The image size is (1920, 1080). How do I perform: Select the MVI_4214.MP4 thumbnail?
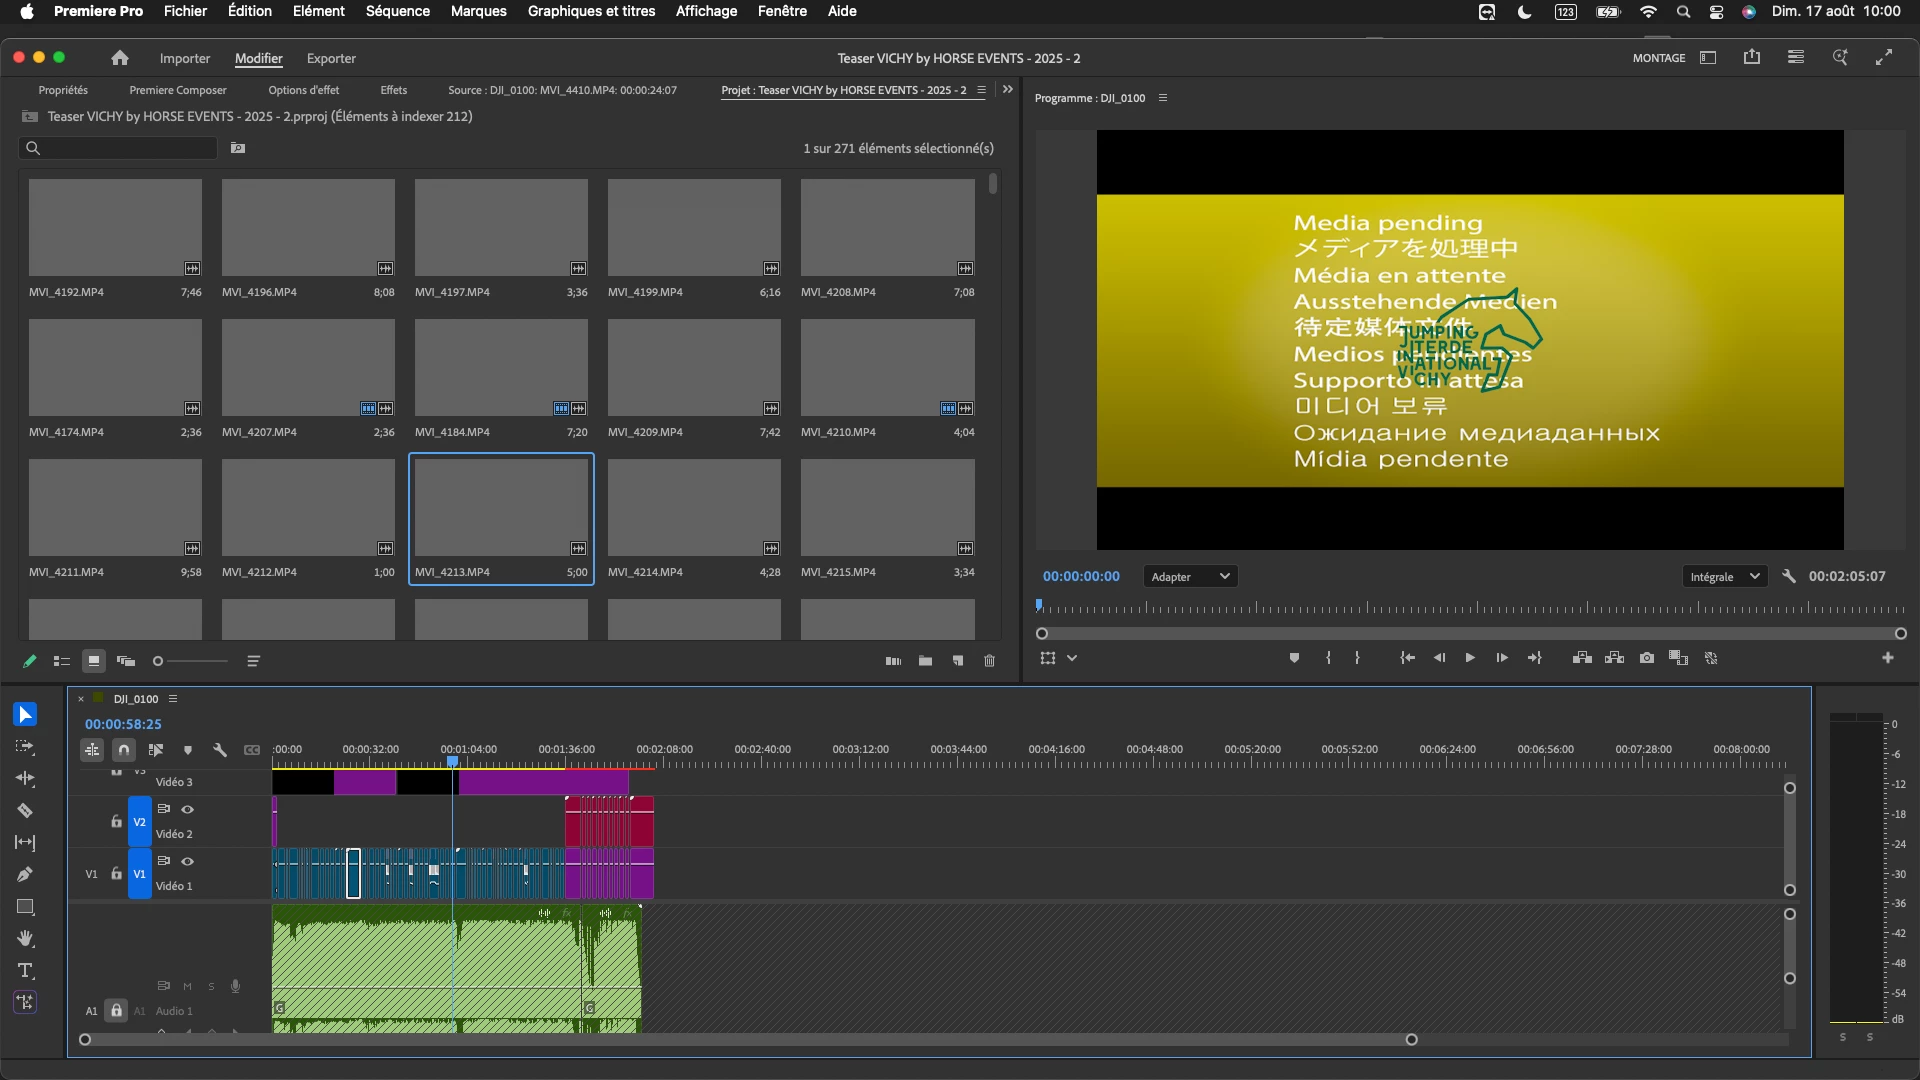tap(694, 508)
